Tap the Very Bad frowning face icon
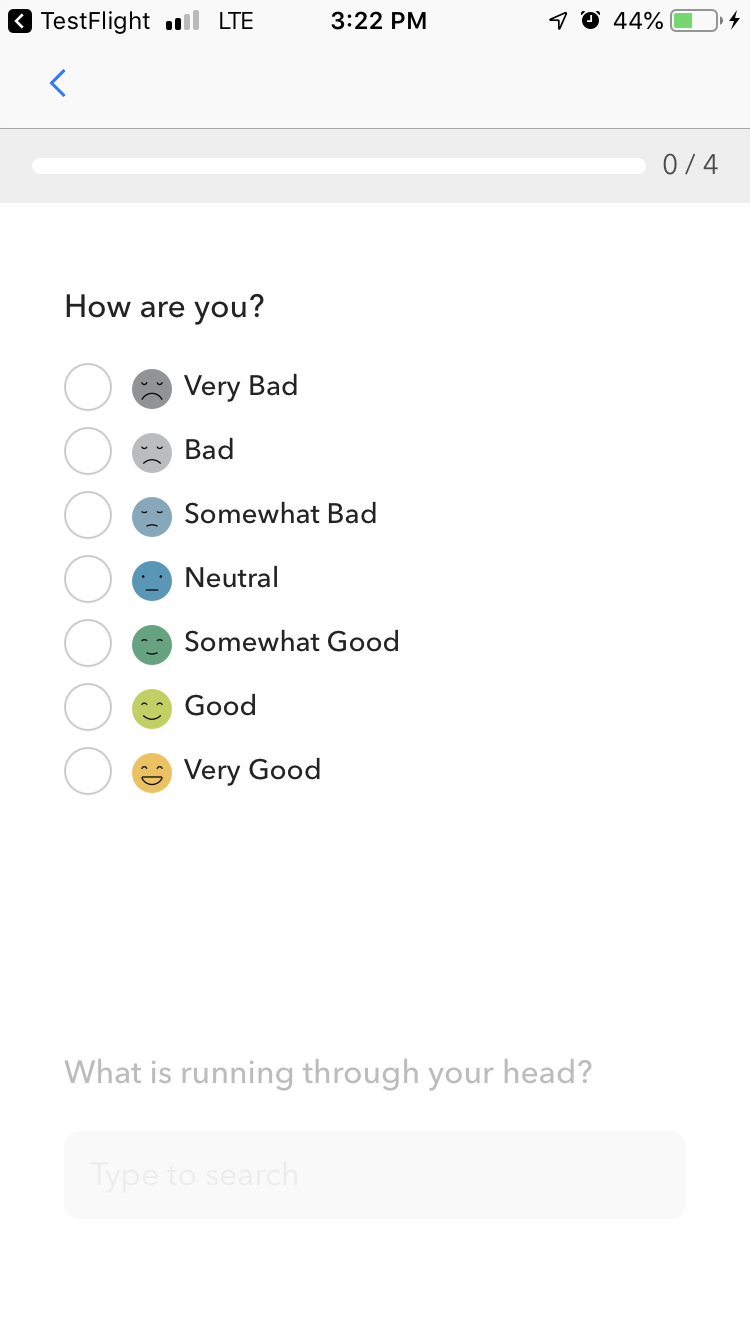This screenshot has width=750, height=1334. (152, 388)
